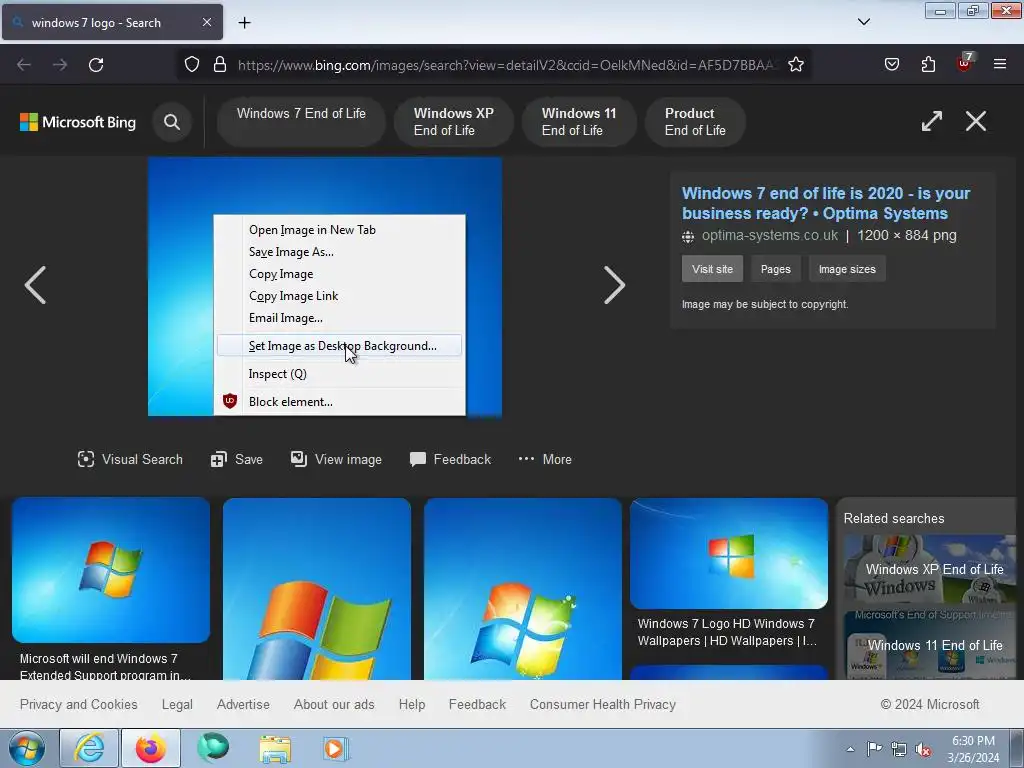The width and height of the screenshot is (1024, 768).
Task: Open the Microsoft will end Windows 7 thumbnail
Action: (111, 569)
